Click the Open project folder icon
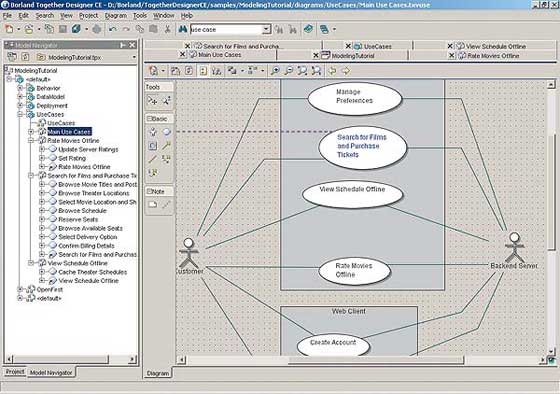Screen dimensions: 560x394 pos(29,29)
